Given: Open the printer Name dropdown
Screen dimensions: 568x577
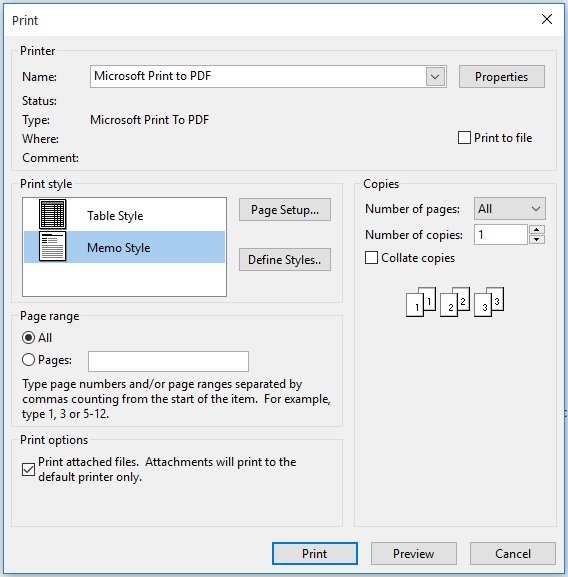Looking at the screenshot, I should (x=435, y=77).
